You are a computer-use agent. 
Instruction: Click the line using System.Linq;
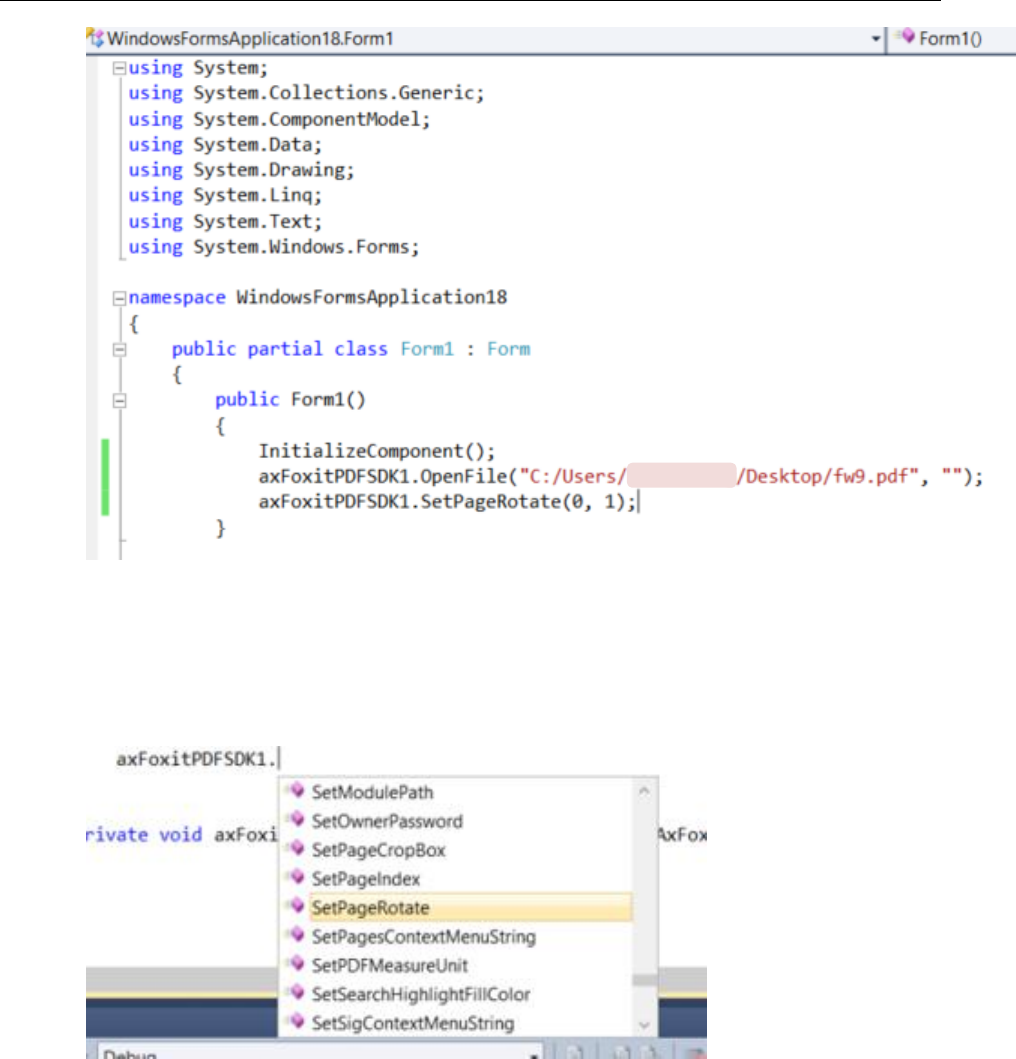pyautogui.click(x=225, y=196)
